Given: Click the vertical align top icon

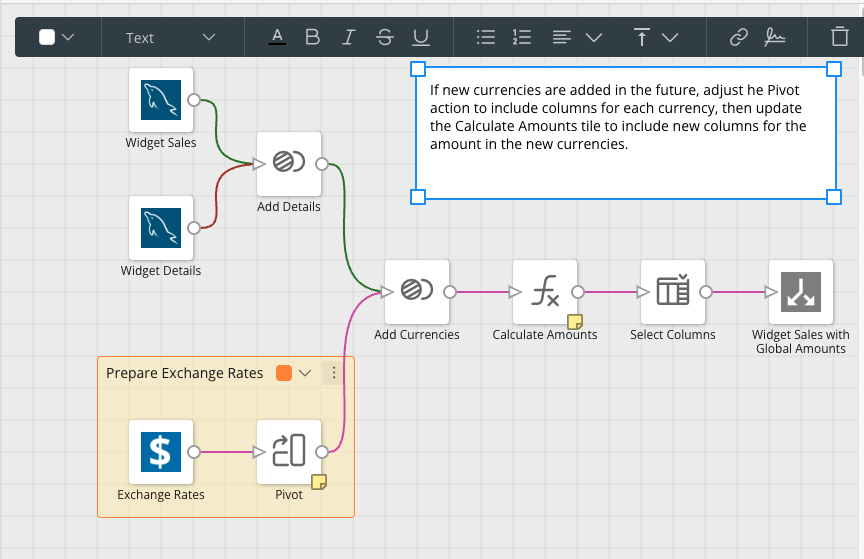Looking at the screenshot, I should (641, 37).
